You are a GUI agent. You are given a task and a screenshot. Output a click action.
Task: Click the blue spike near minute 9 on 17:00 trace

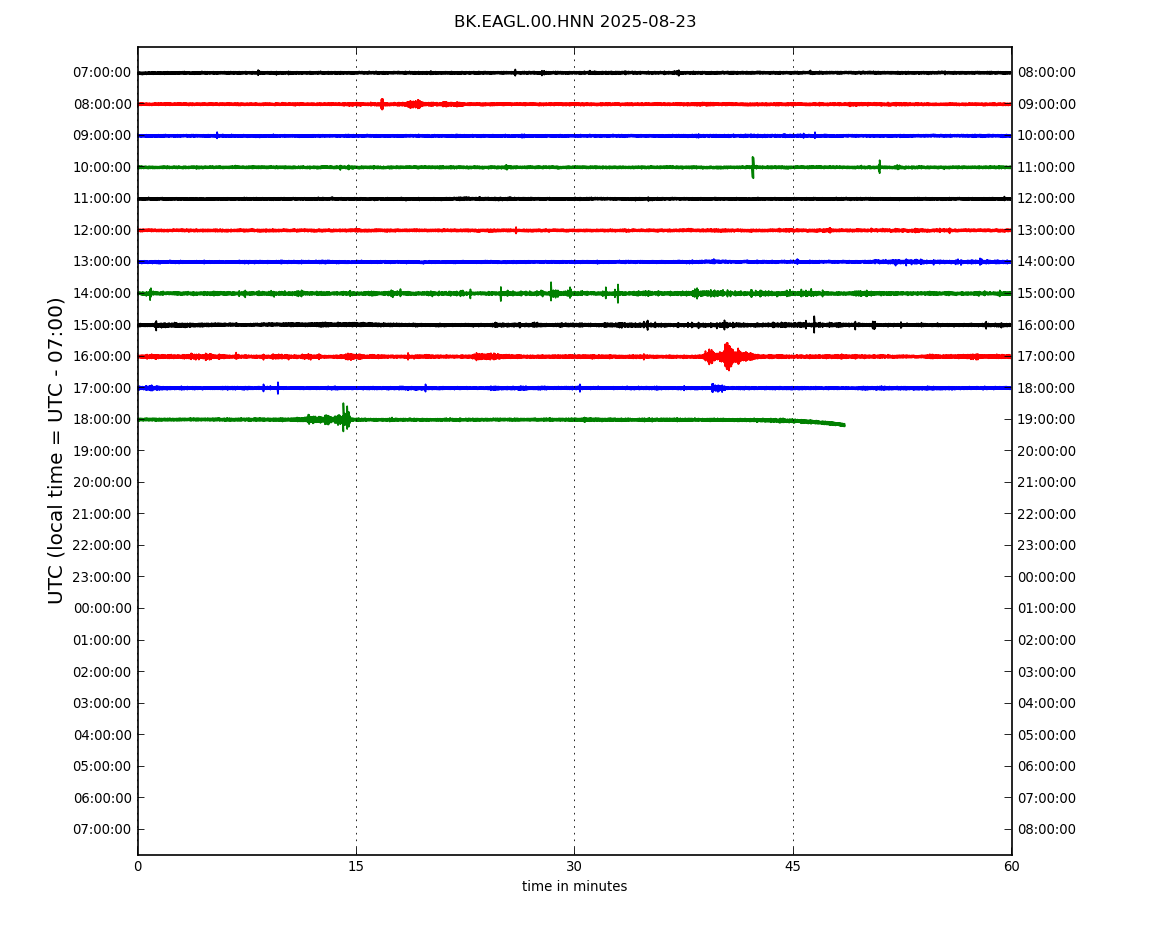pyautogui.click(x=277, y=388)
